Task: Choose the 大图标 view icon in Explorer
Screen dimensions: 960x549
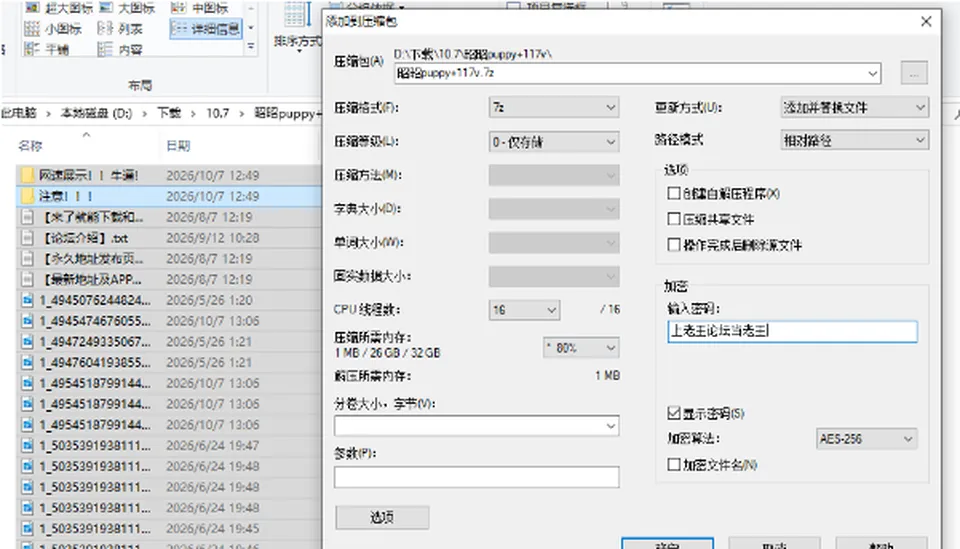Action: 107,7
